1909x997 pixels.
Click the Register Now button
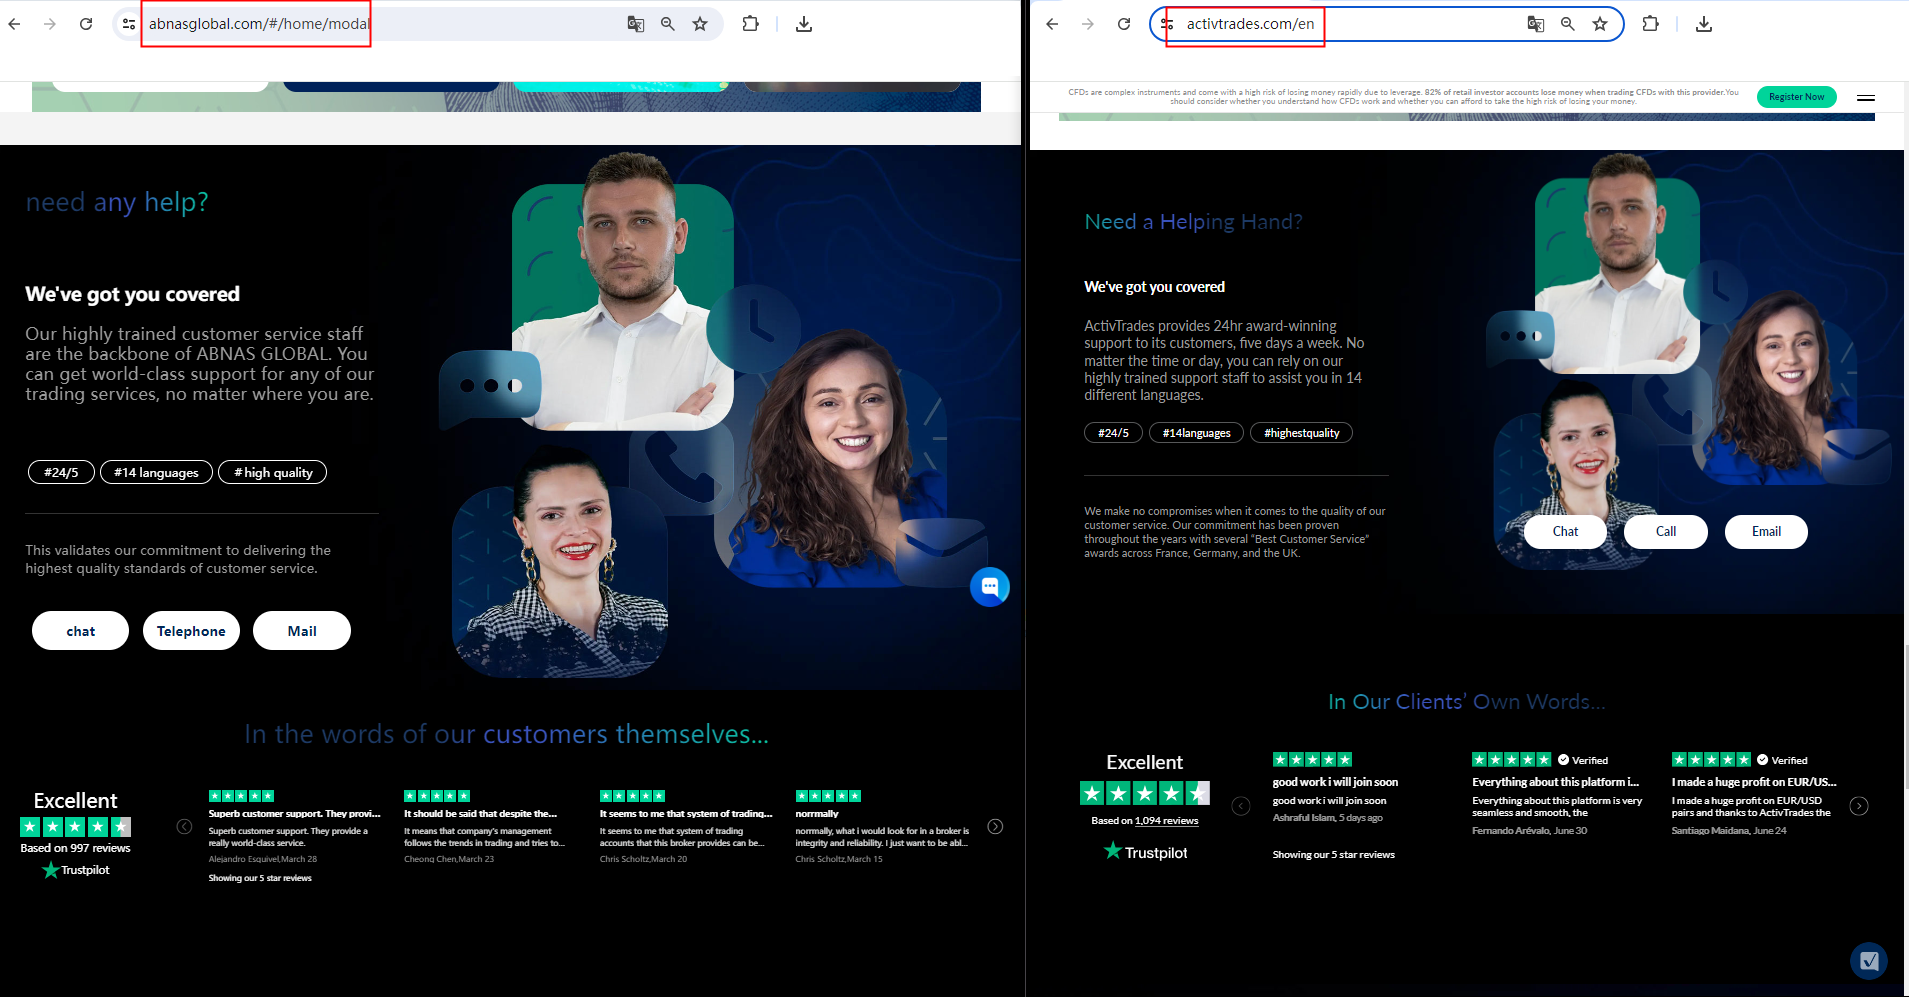coord(1796,97)
